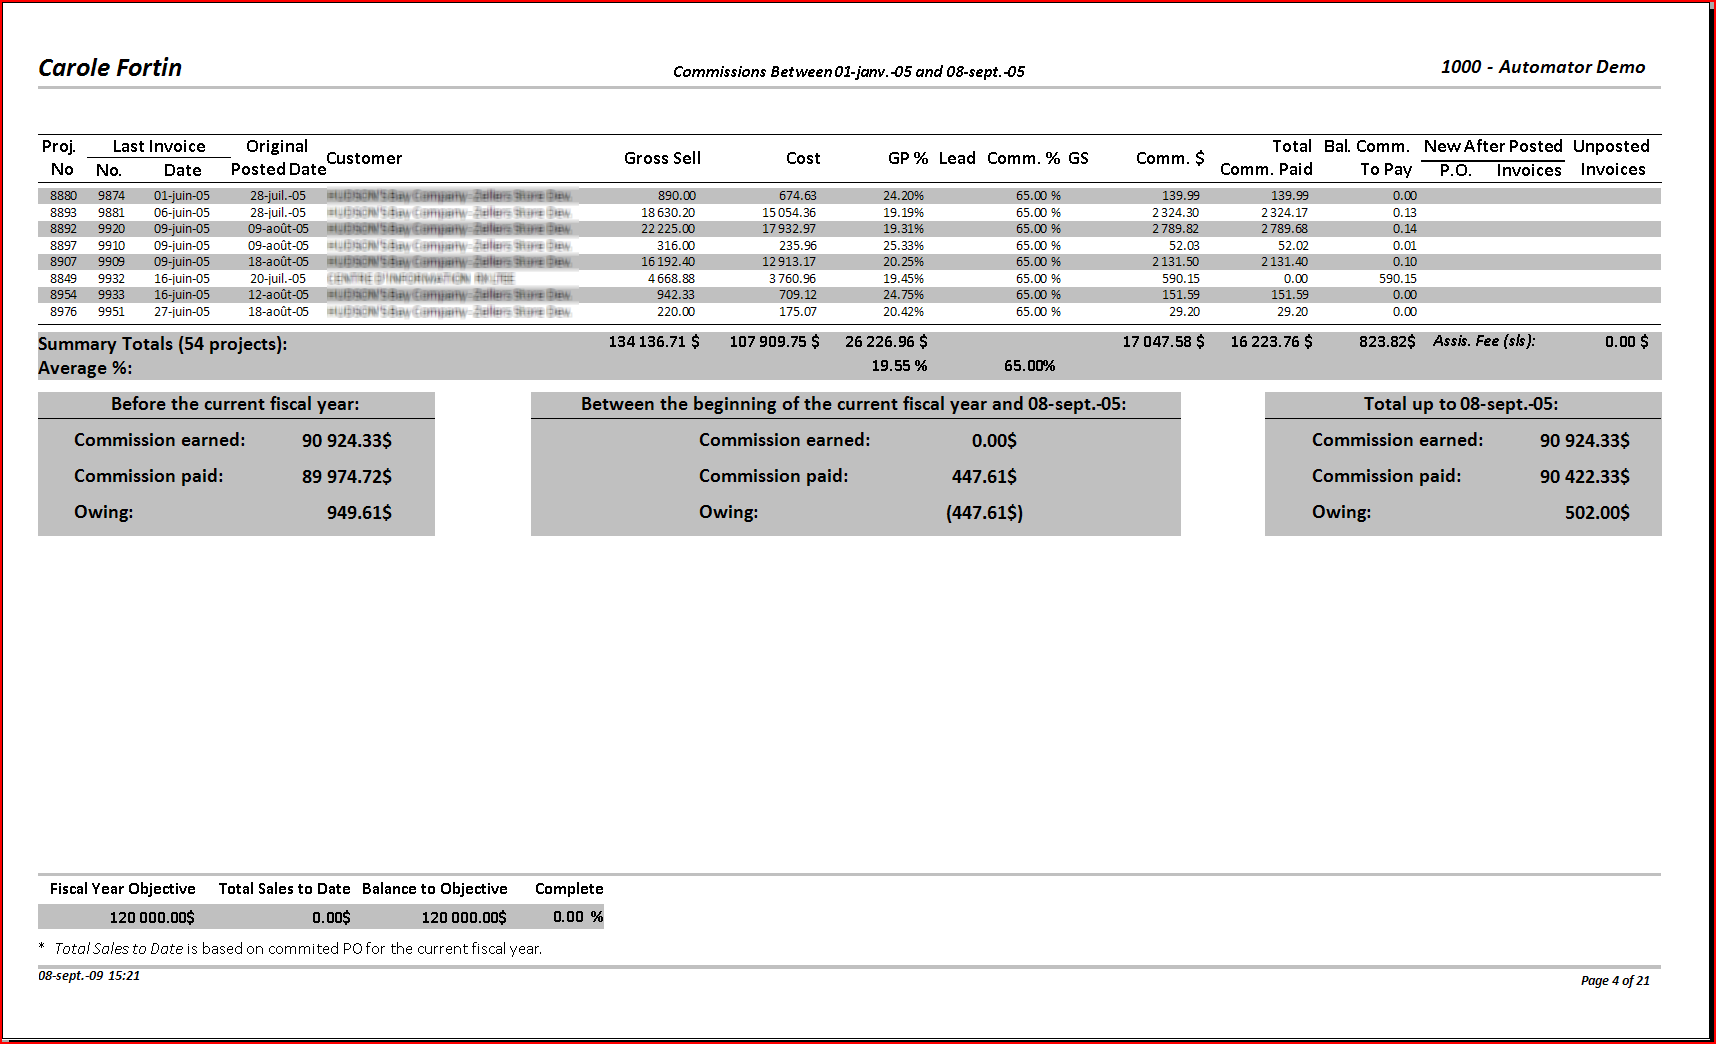This screenshot has height=1044, width=1716.
Task: Click the Before the current fiscal year heading
Action: [235, 404]
